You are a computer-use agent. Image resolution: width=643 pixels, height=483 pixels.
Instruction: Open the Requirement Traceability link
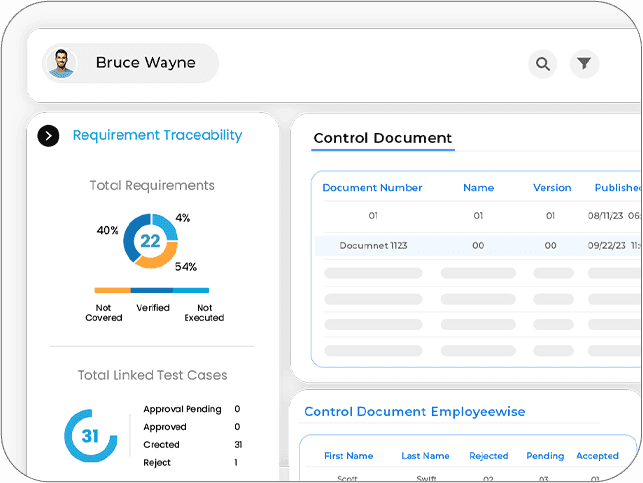pos(157,135)
